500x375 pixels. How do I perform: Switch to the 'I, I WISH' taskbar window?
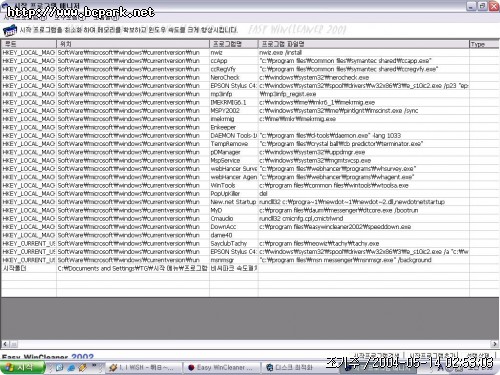(x=143, y=367)
